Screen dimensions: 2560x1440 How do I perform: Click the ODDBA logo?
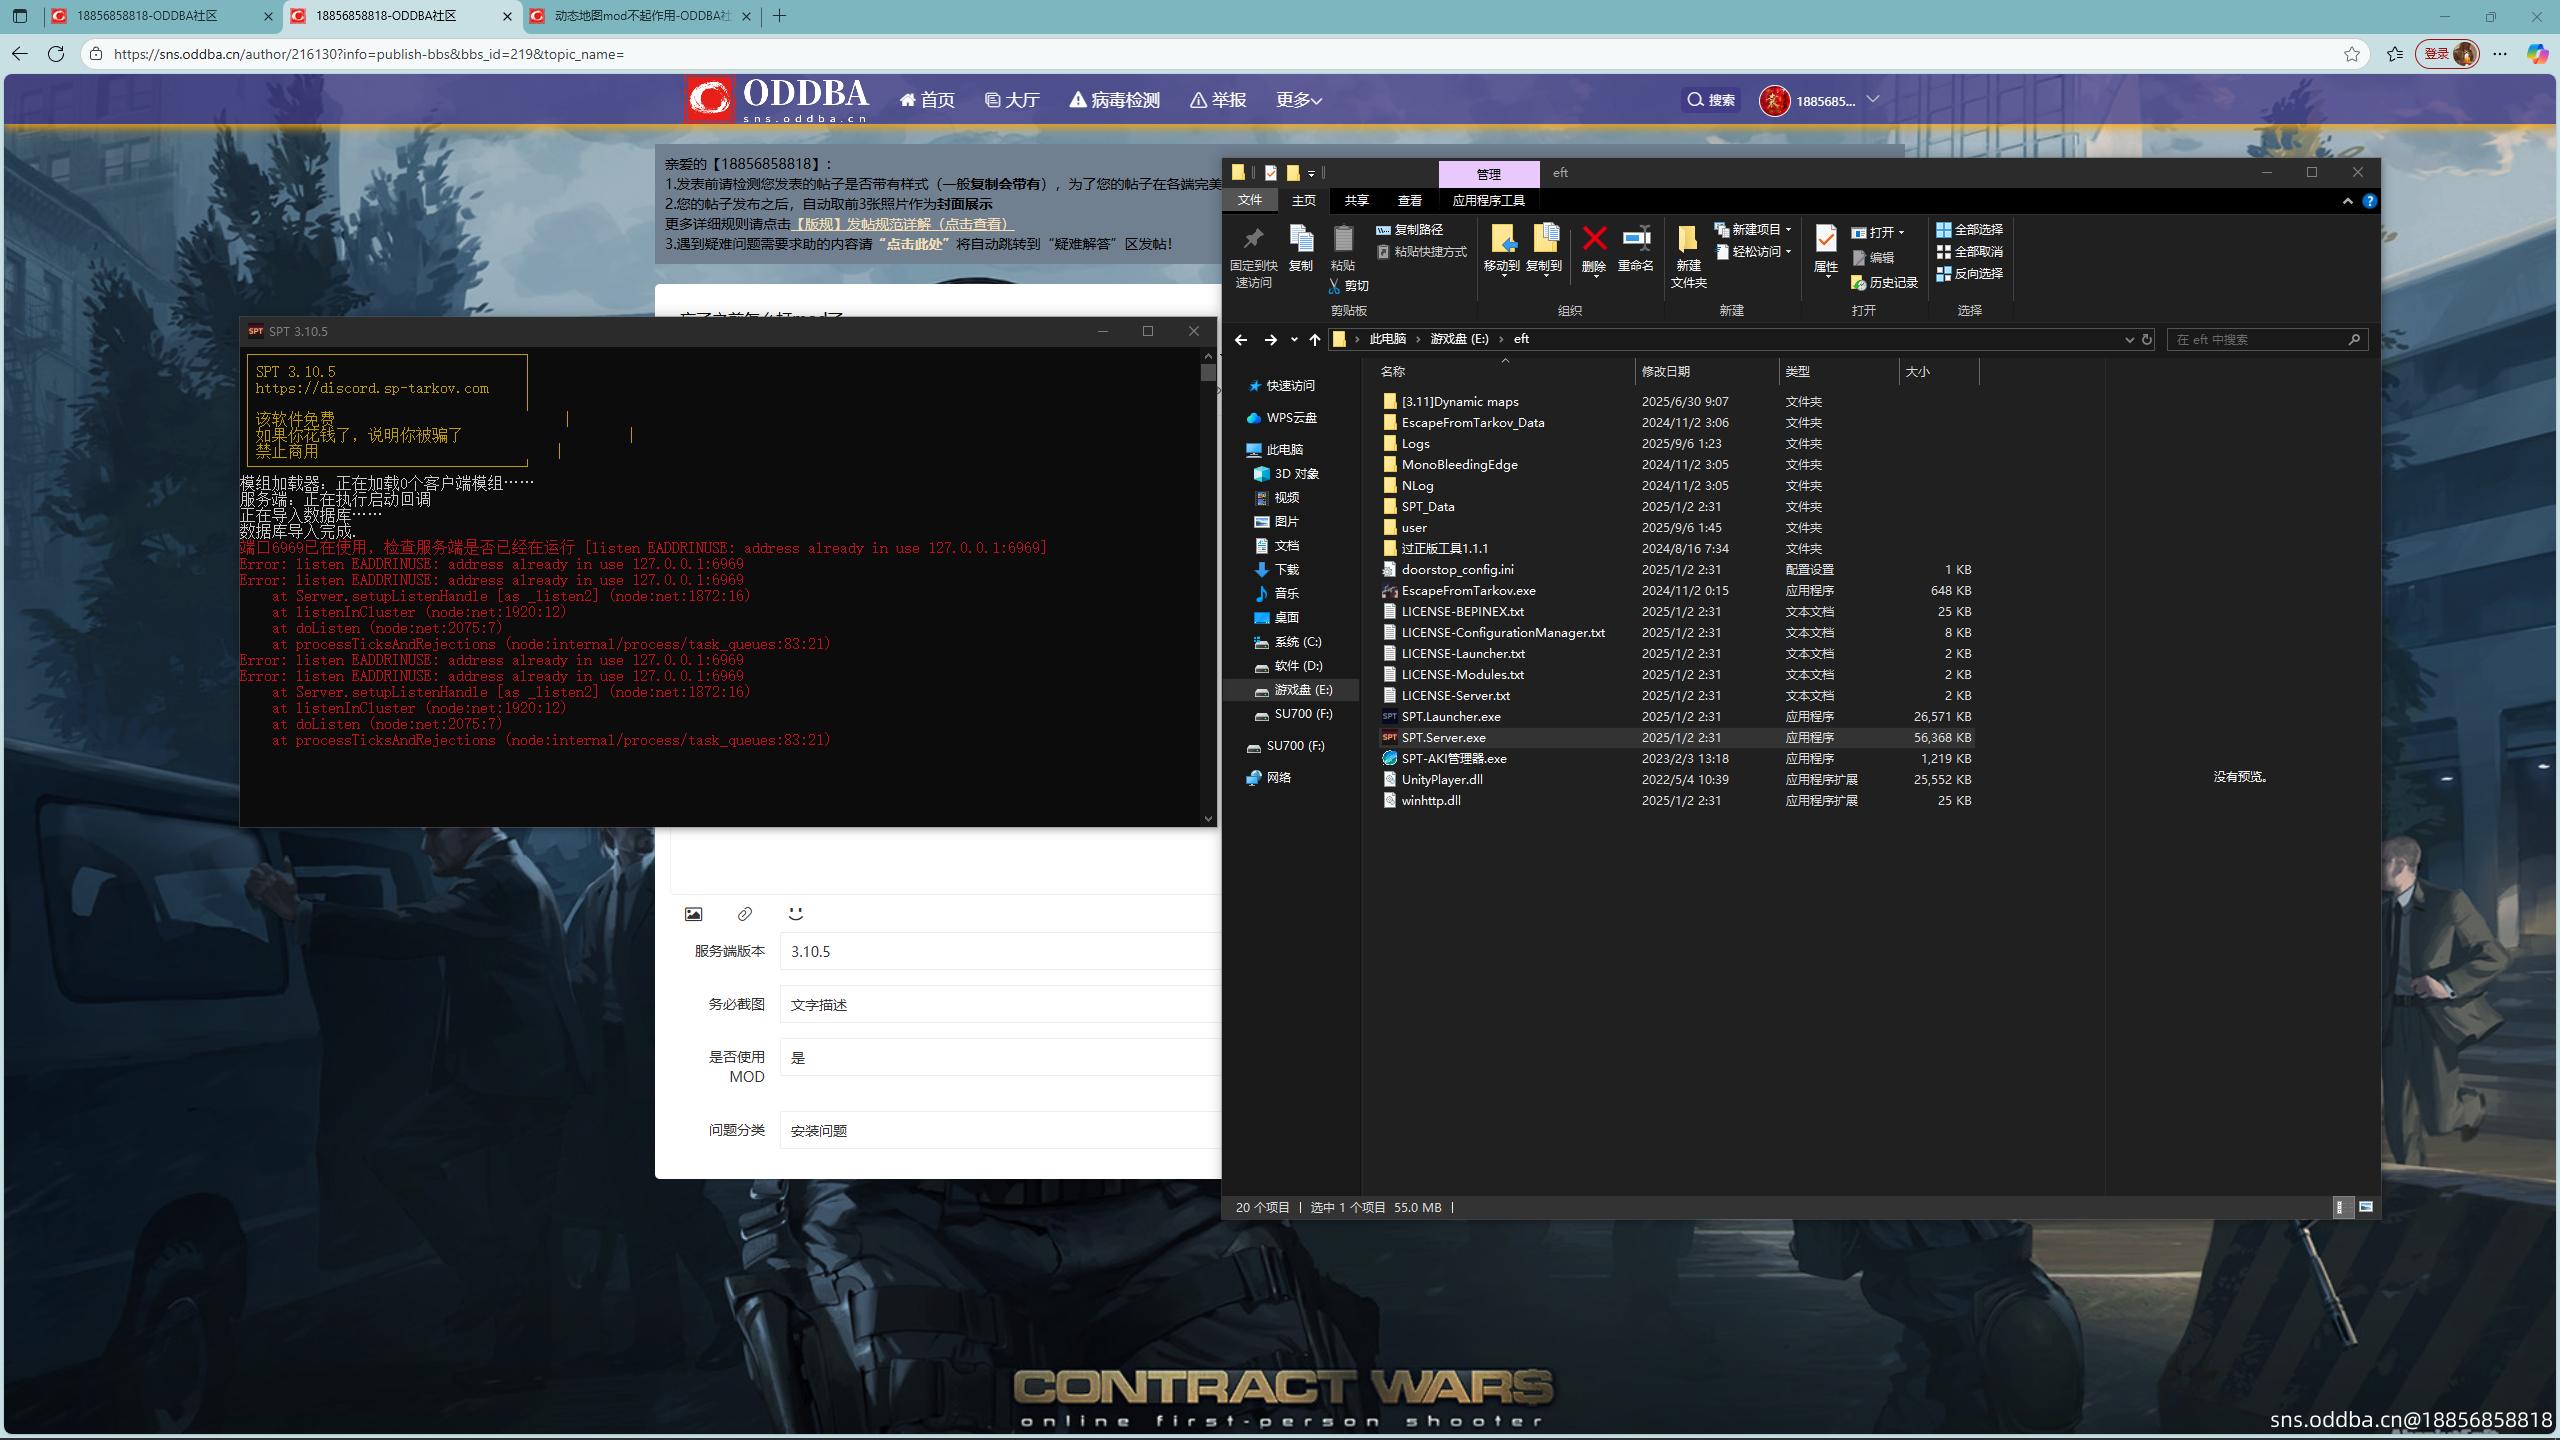click(x=777, y=100)
